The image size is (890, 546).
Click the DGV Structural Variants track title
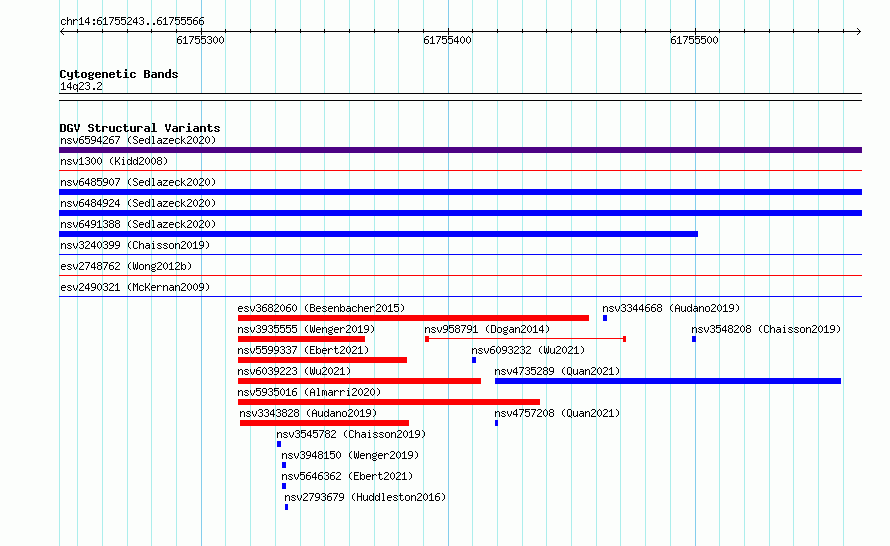(x=140, y=128)
